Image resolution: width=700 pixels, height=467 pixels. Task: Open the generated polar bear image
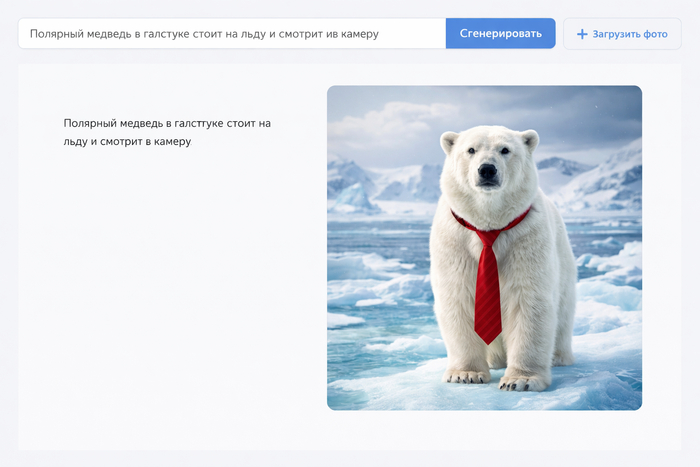pos(484,247)
